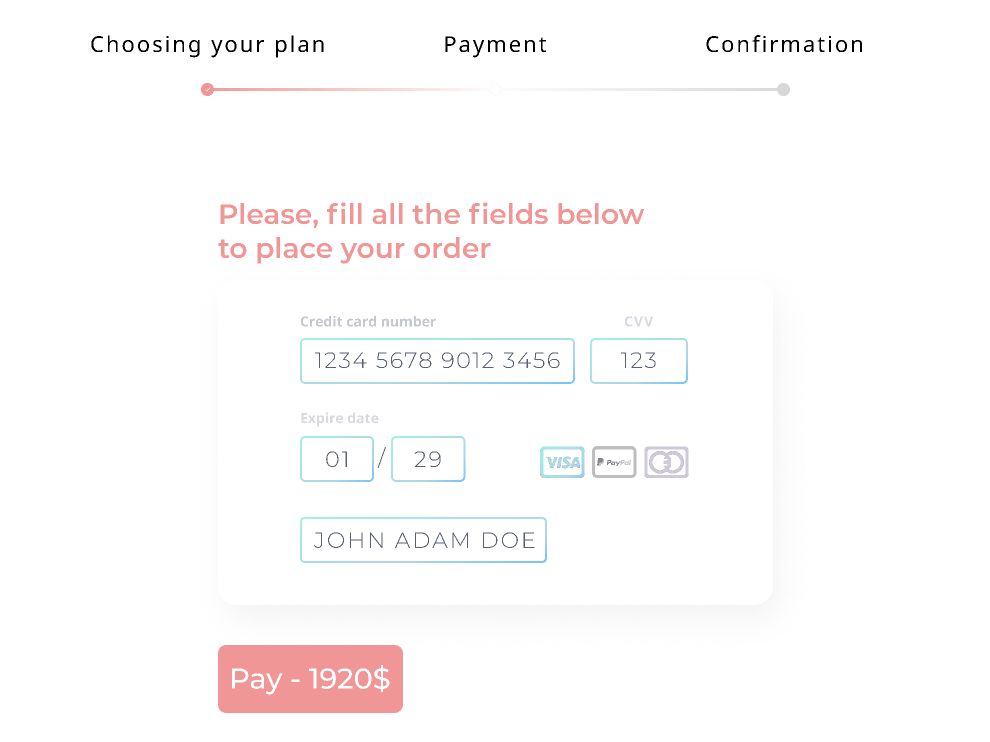The image size is (990, 742).
Task: Select the JOHN ADAM DOE name field
Action: click(423, 540)
